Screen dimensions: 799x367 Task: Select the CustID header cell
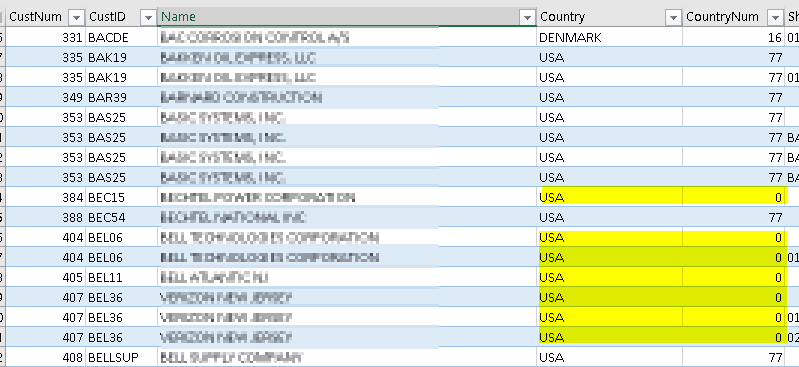(121, 17)
